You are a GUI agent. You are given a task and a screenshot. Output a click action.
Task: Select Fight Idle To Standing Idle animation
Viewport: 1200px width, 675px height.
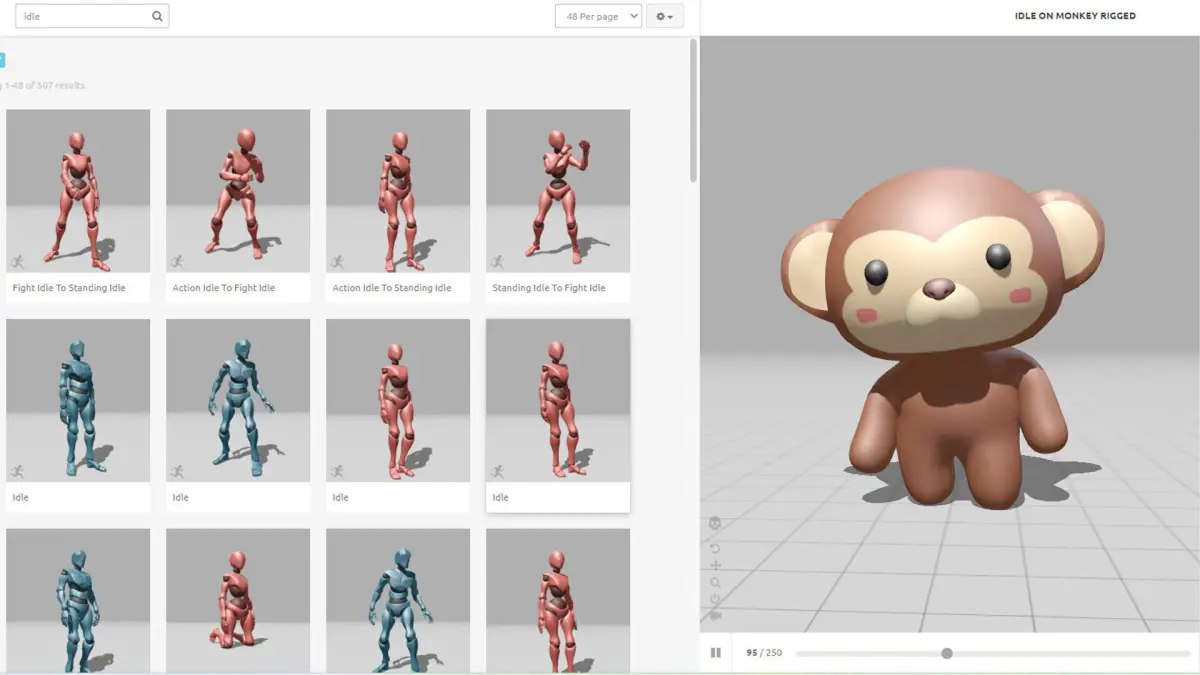click(x=78, y=206)
